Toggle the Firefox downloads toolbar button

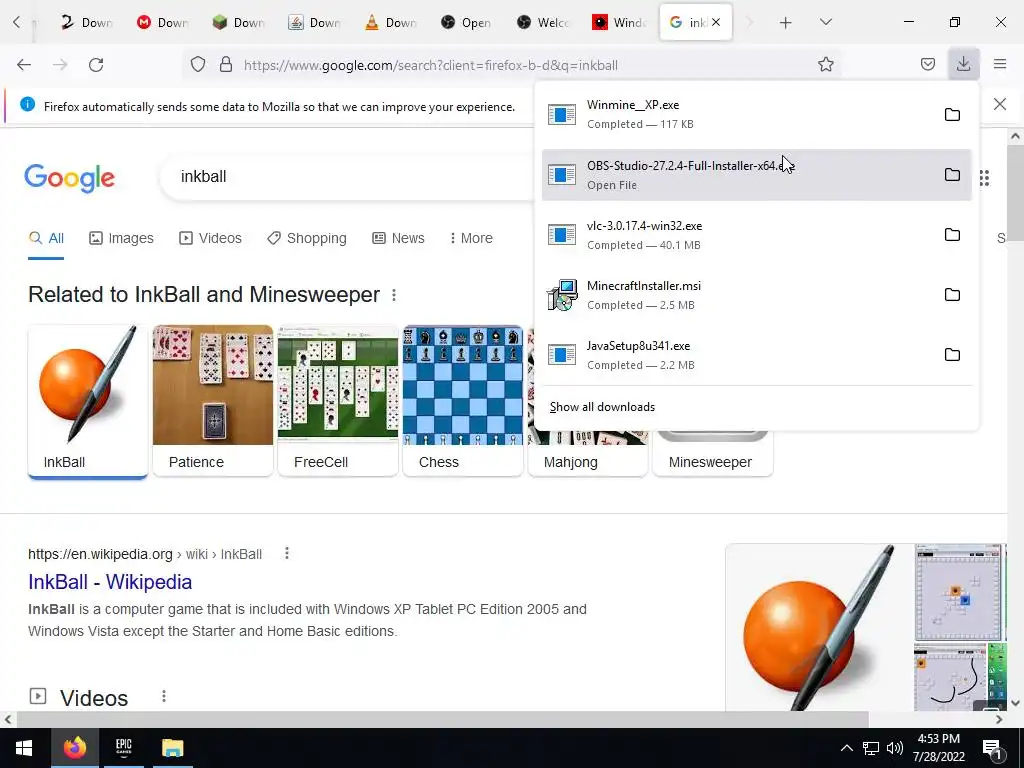963,64
